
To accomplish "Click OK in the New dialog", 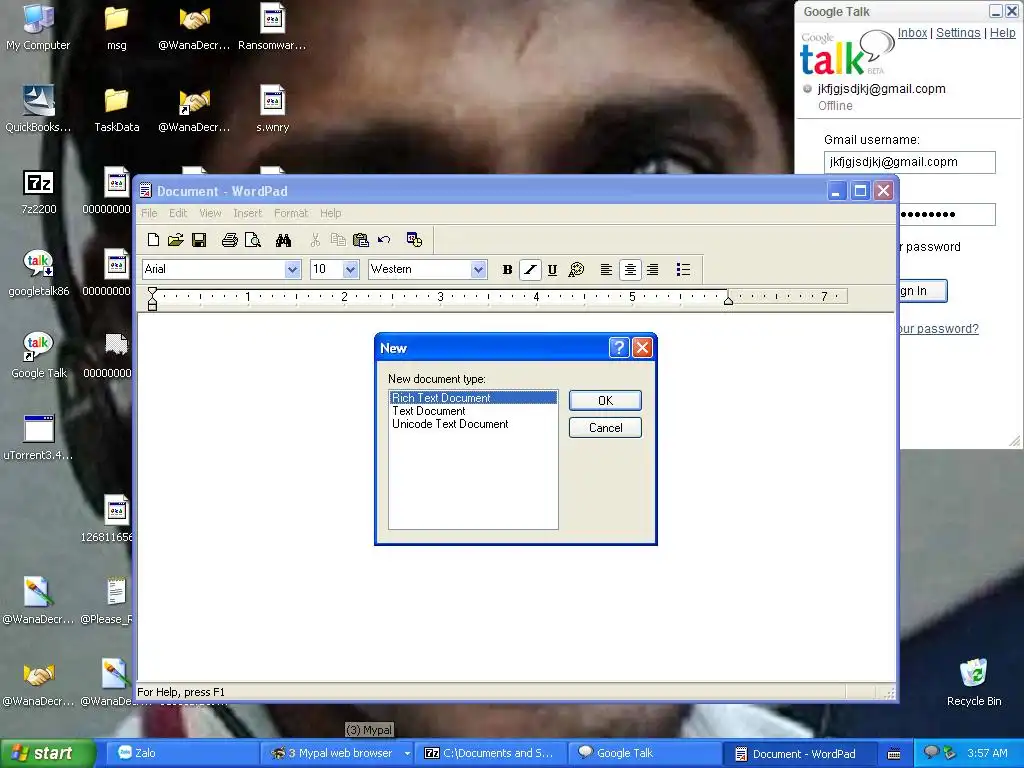I will click(x=605, y=400).
